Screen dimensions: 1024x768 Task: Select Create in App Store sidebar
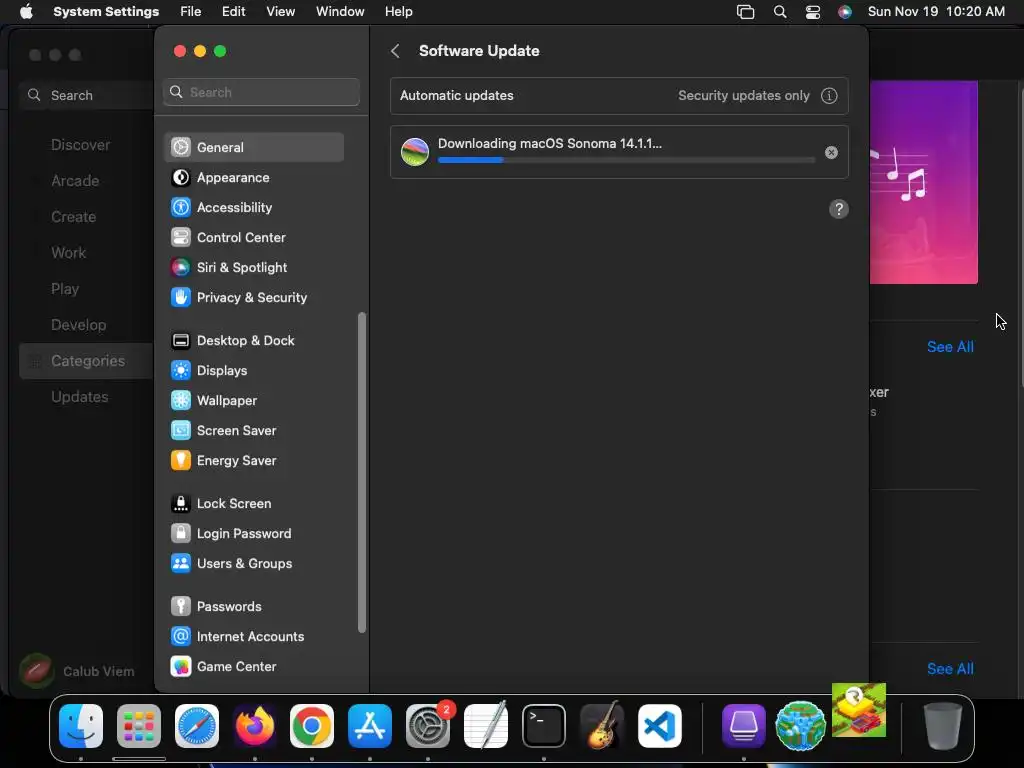click(x=74, y=217)
